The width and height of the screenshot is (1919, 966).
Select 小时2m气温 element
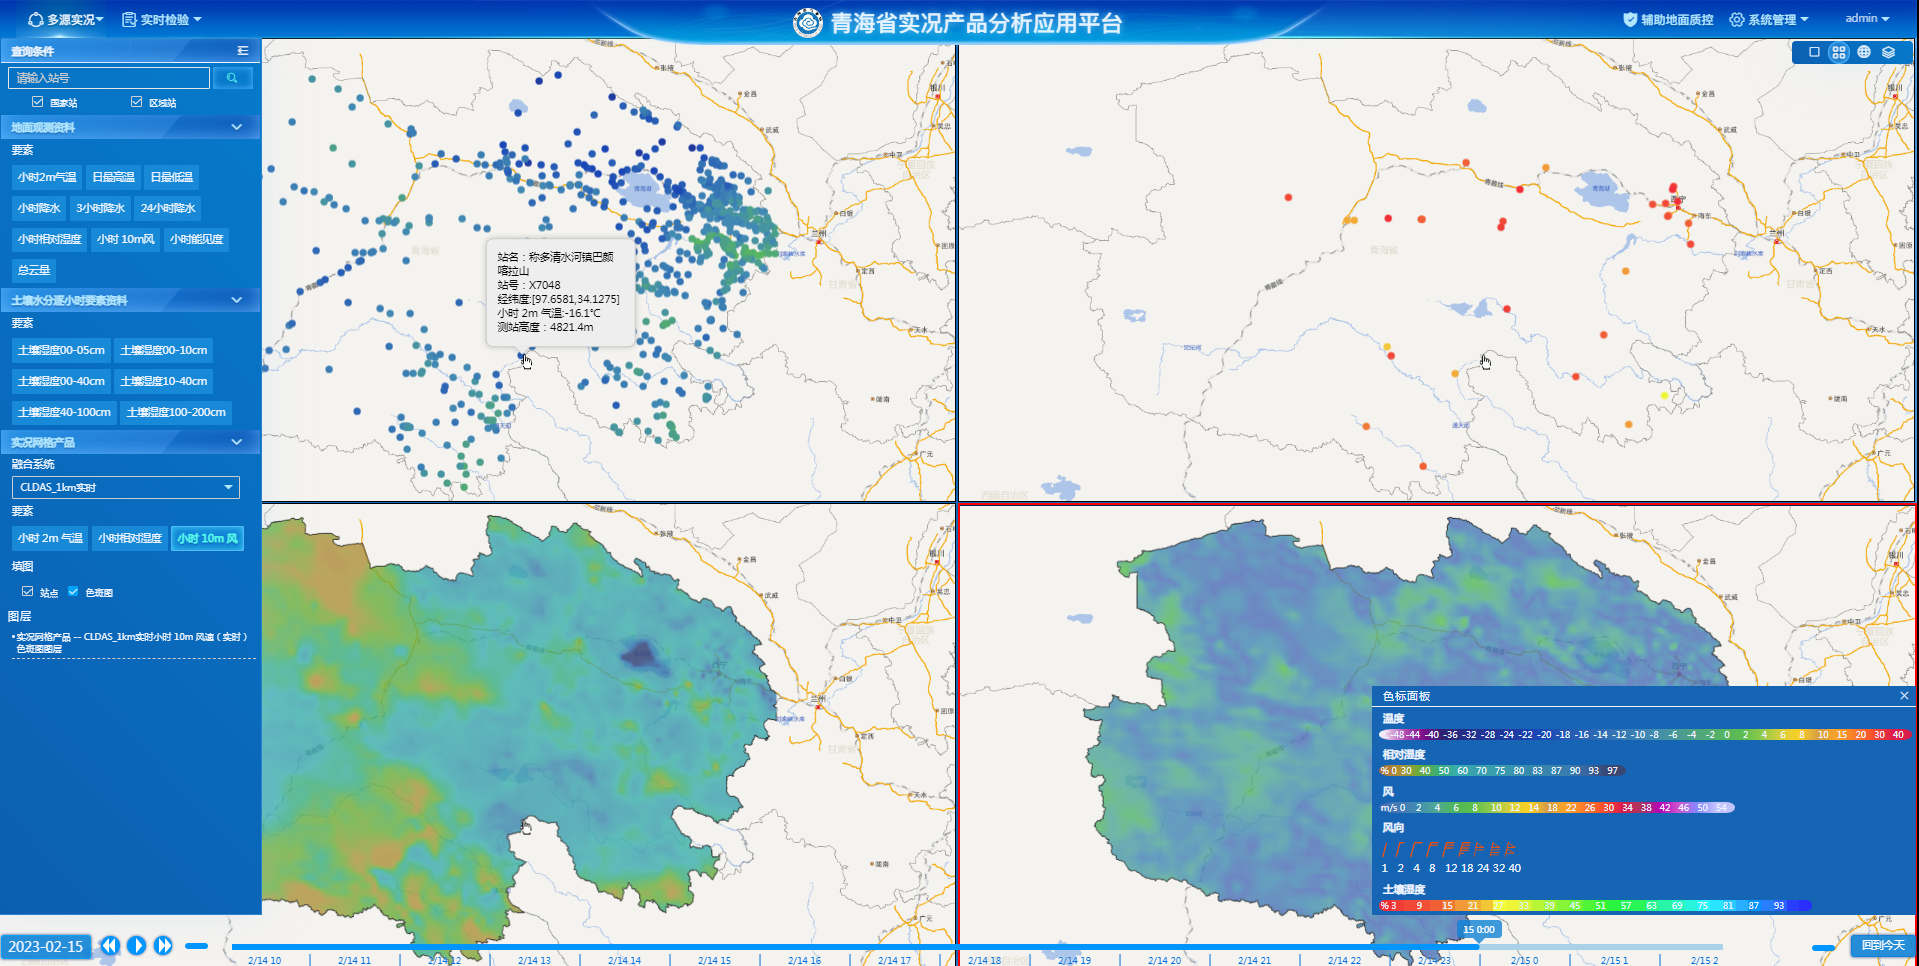tap(47, 177)
